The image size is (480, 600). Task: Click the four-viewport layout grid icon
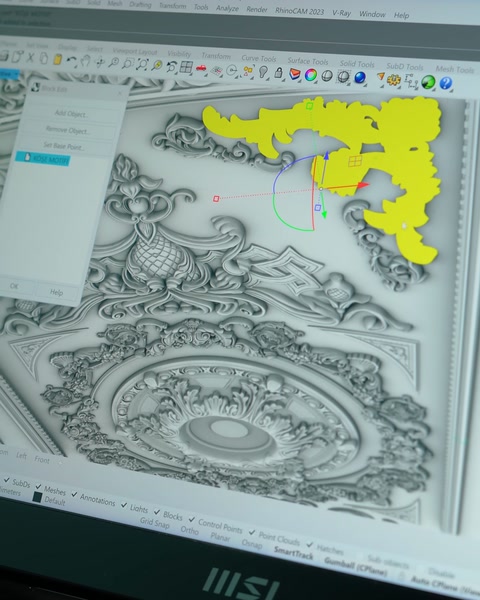click(186, 67)
